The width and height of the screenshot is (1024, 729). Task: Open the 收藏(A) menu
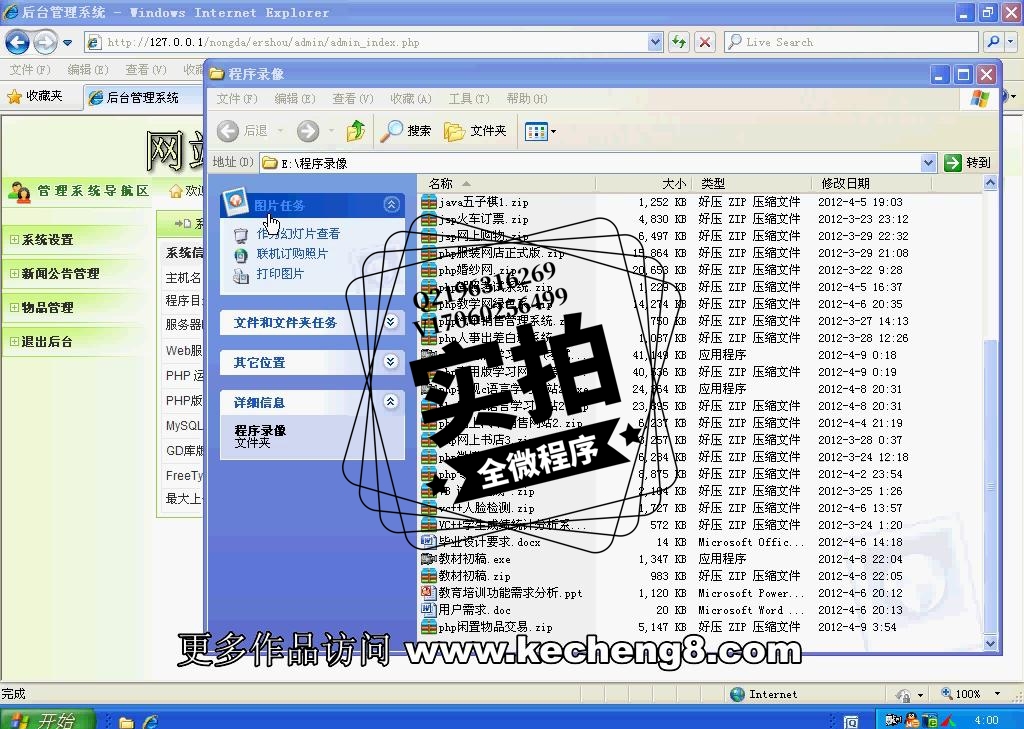(411, 99)
